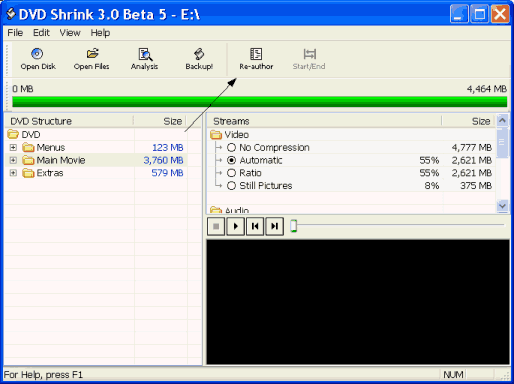Click the 375 MB stream size
Viewport: 514px width, 384px height.
coord(476,186)
